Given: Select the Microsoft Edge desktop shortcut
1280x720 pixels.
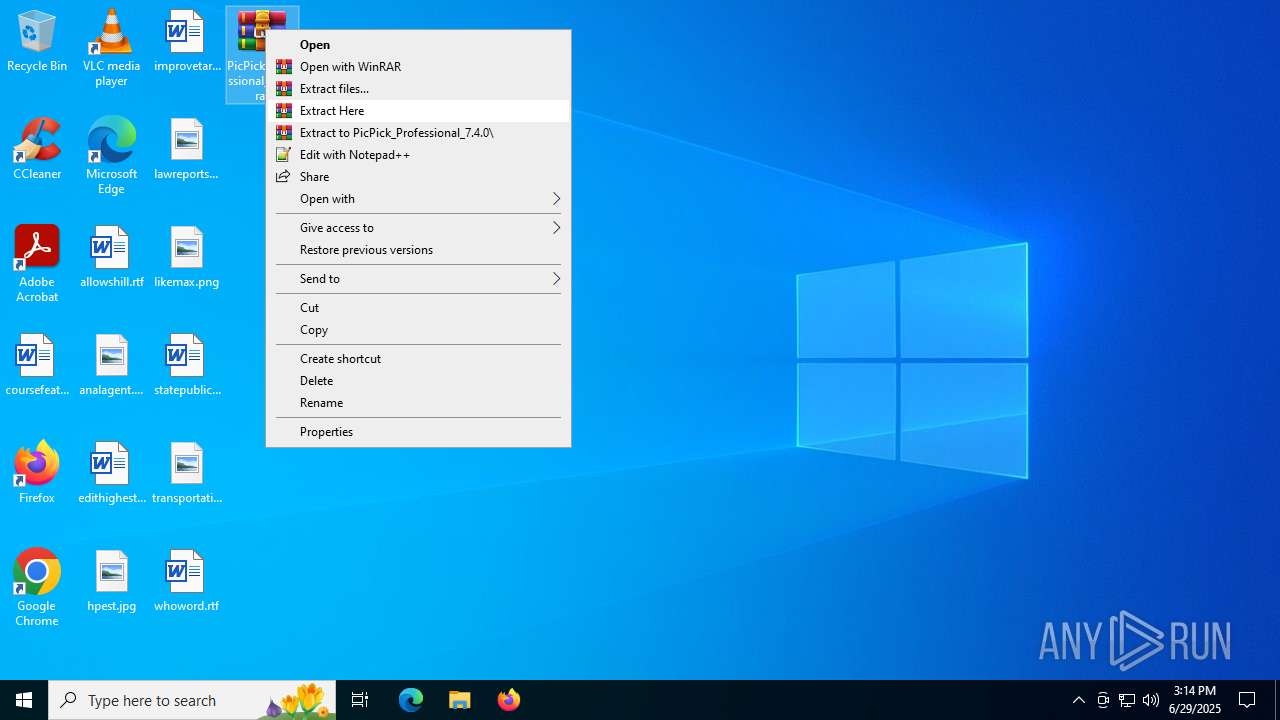Looking at the screenshot, I should (x=111, y=155).
